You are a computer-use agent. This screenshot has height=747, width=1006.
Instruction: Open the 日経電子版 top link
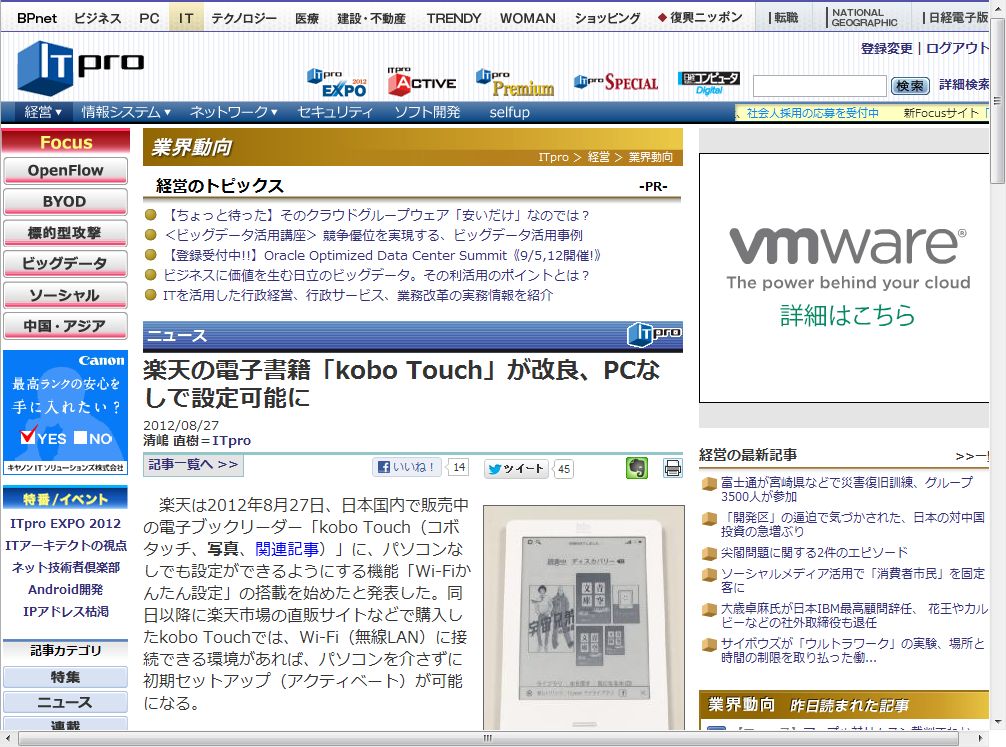coord(958,18)
